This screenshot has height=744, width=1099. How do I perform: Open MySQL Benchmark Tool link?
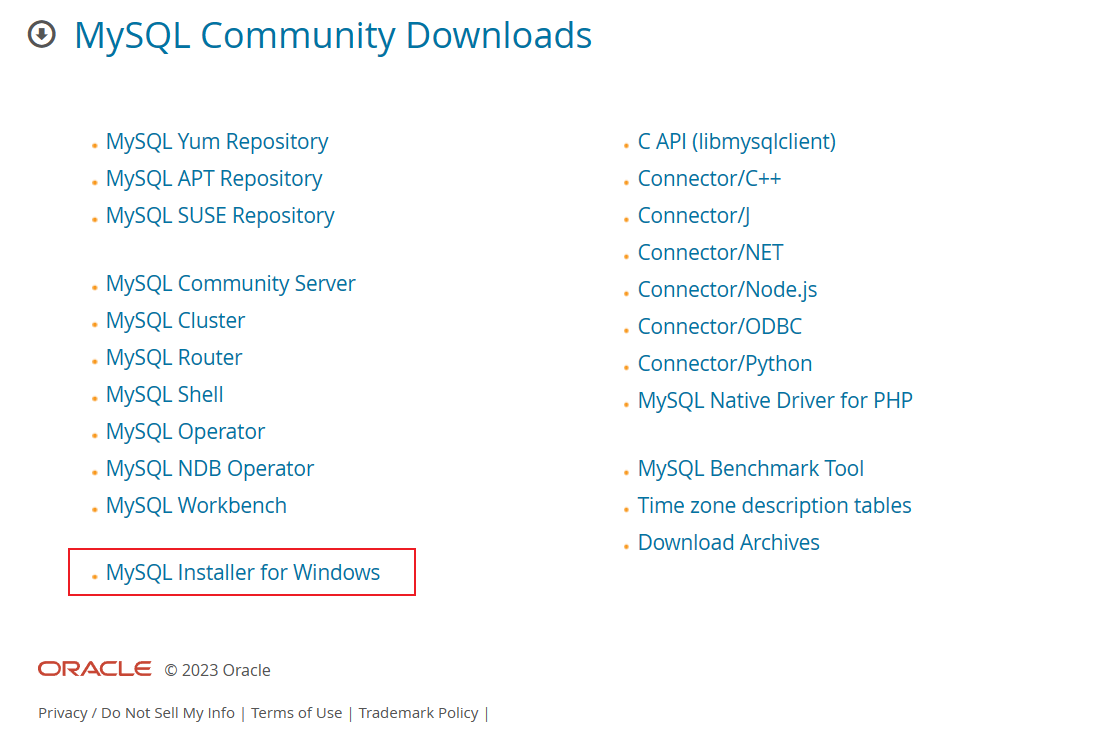pyautogui.click(x=751, y=469)
